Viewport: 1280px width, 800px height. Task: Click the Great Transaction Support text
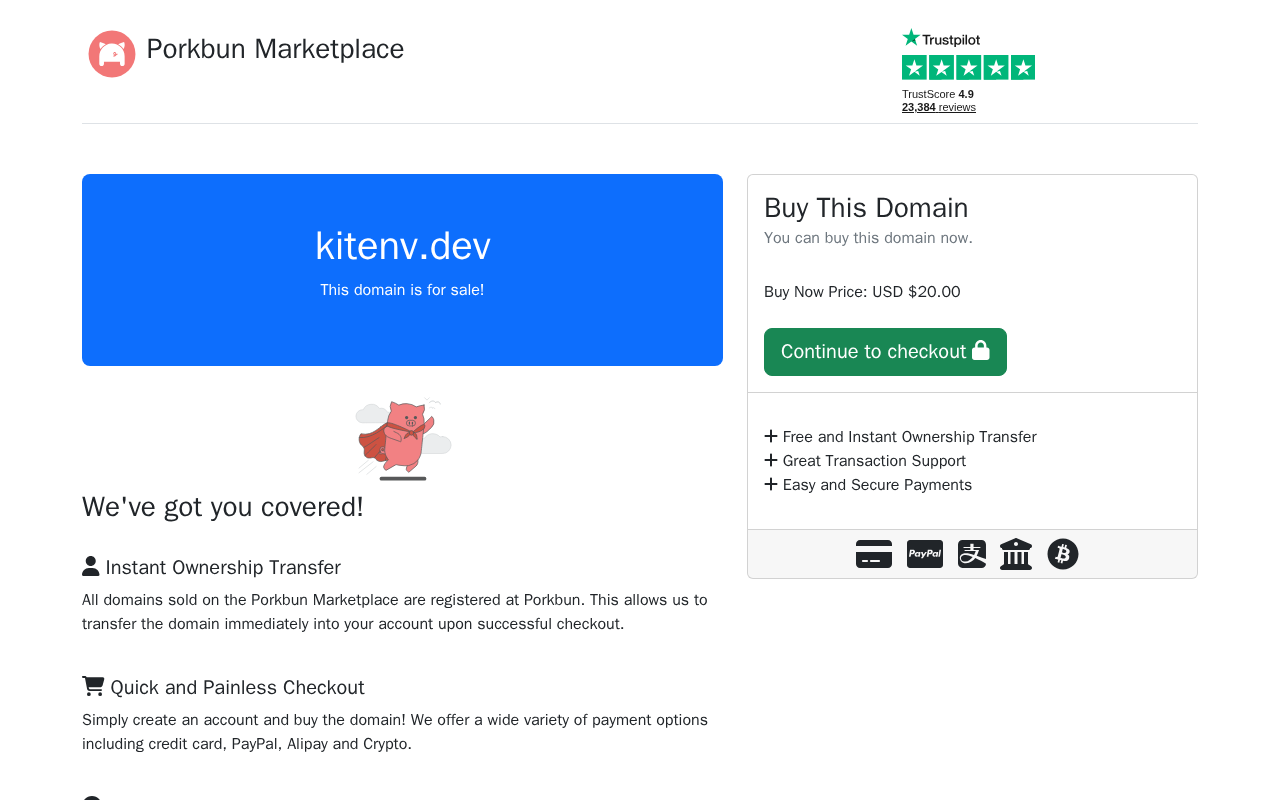874,461
